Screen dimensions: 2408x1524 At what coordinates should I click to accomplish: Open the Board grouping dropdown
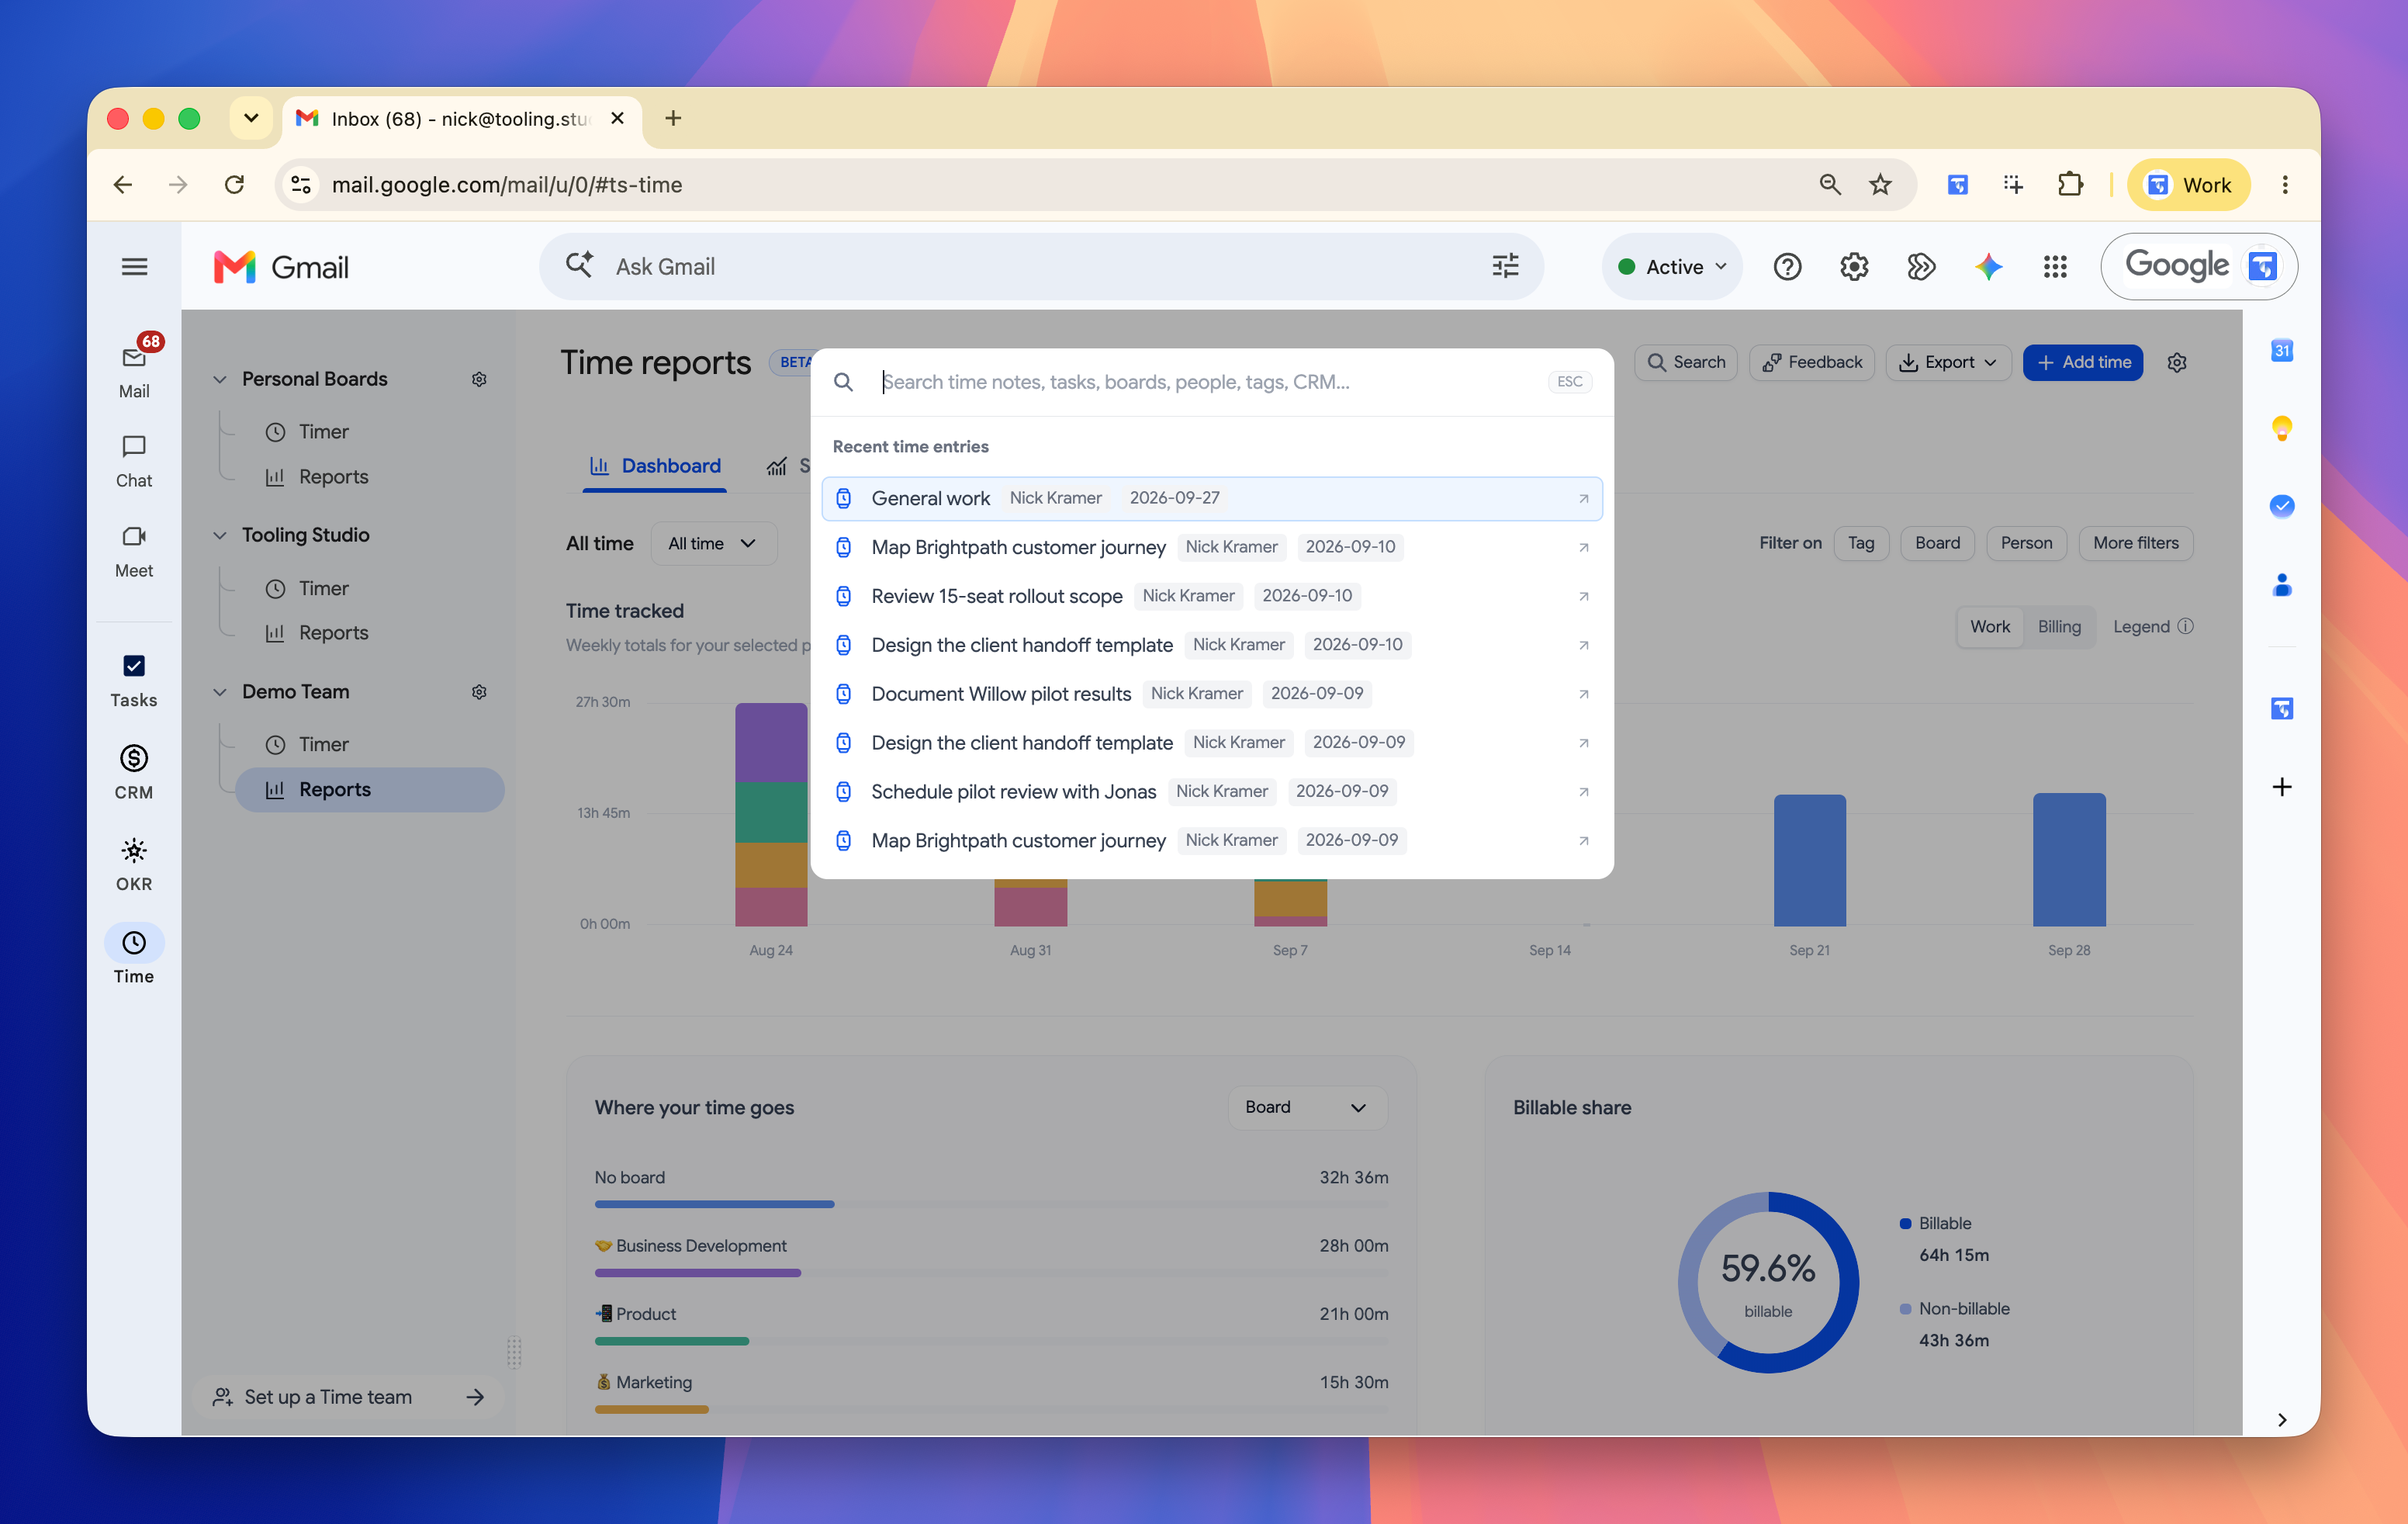point(1307,1107)
